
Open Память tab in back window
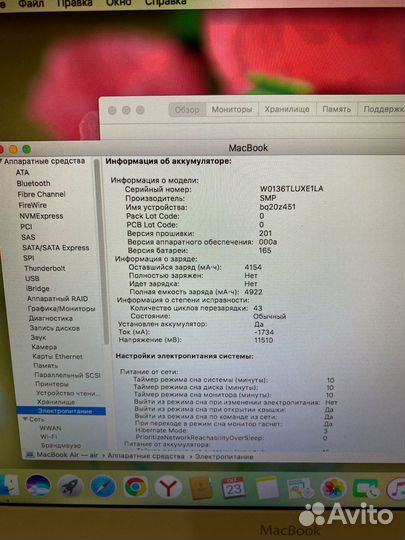[x=336, y=109]
